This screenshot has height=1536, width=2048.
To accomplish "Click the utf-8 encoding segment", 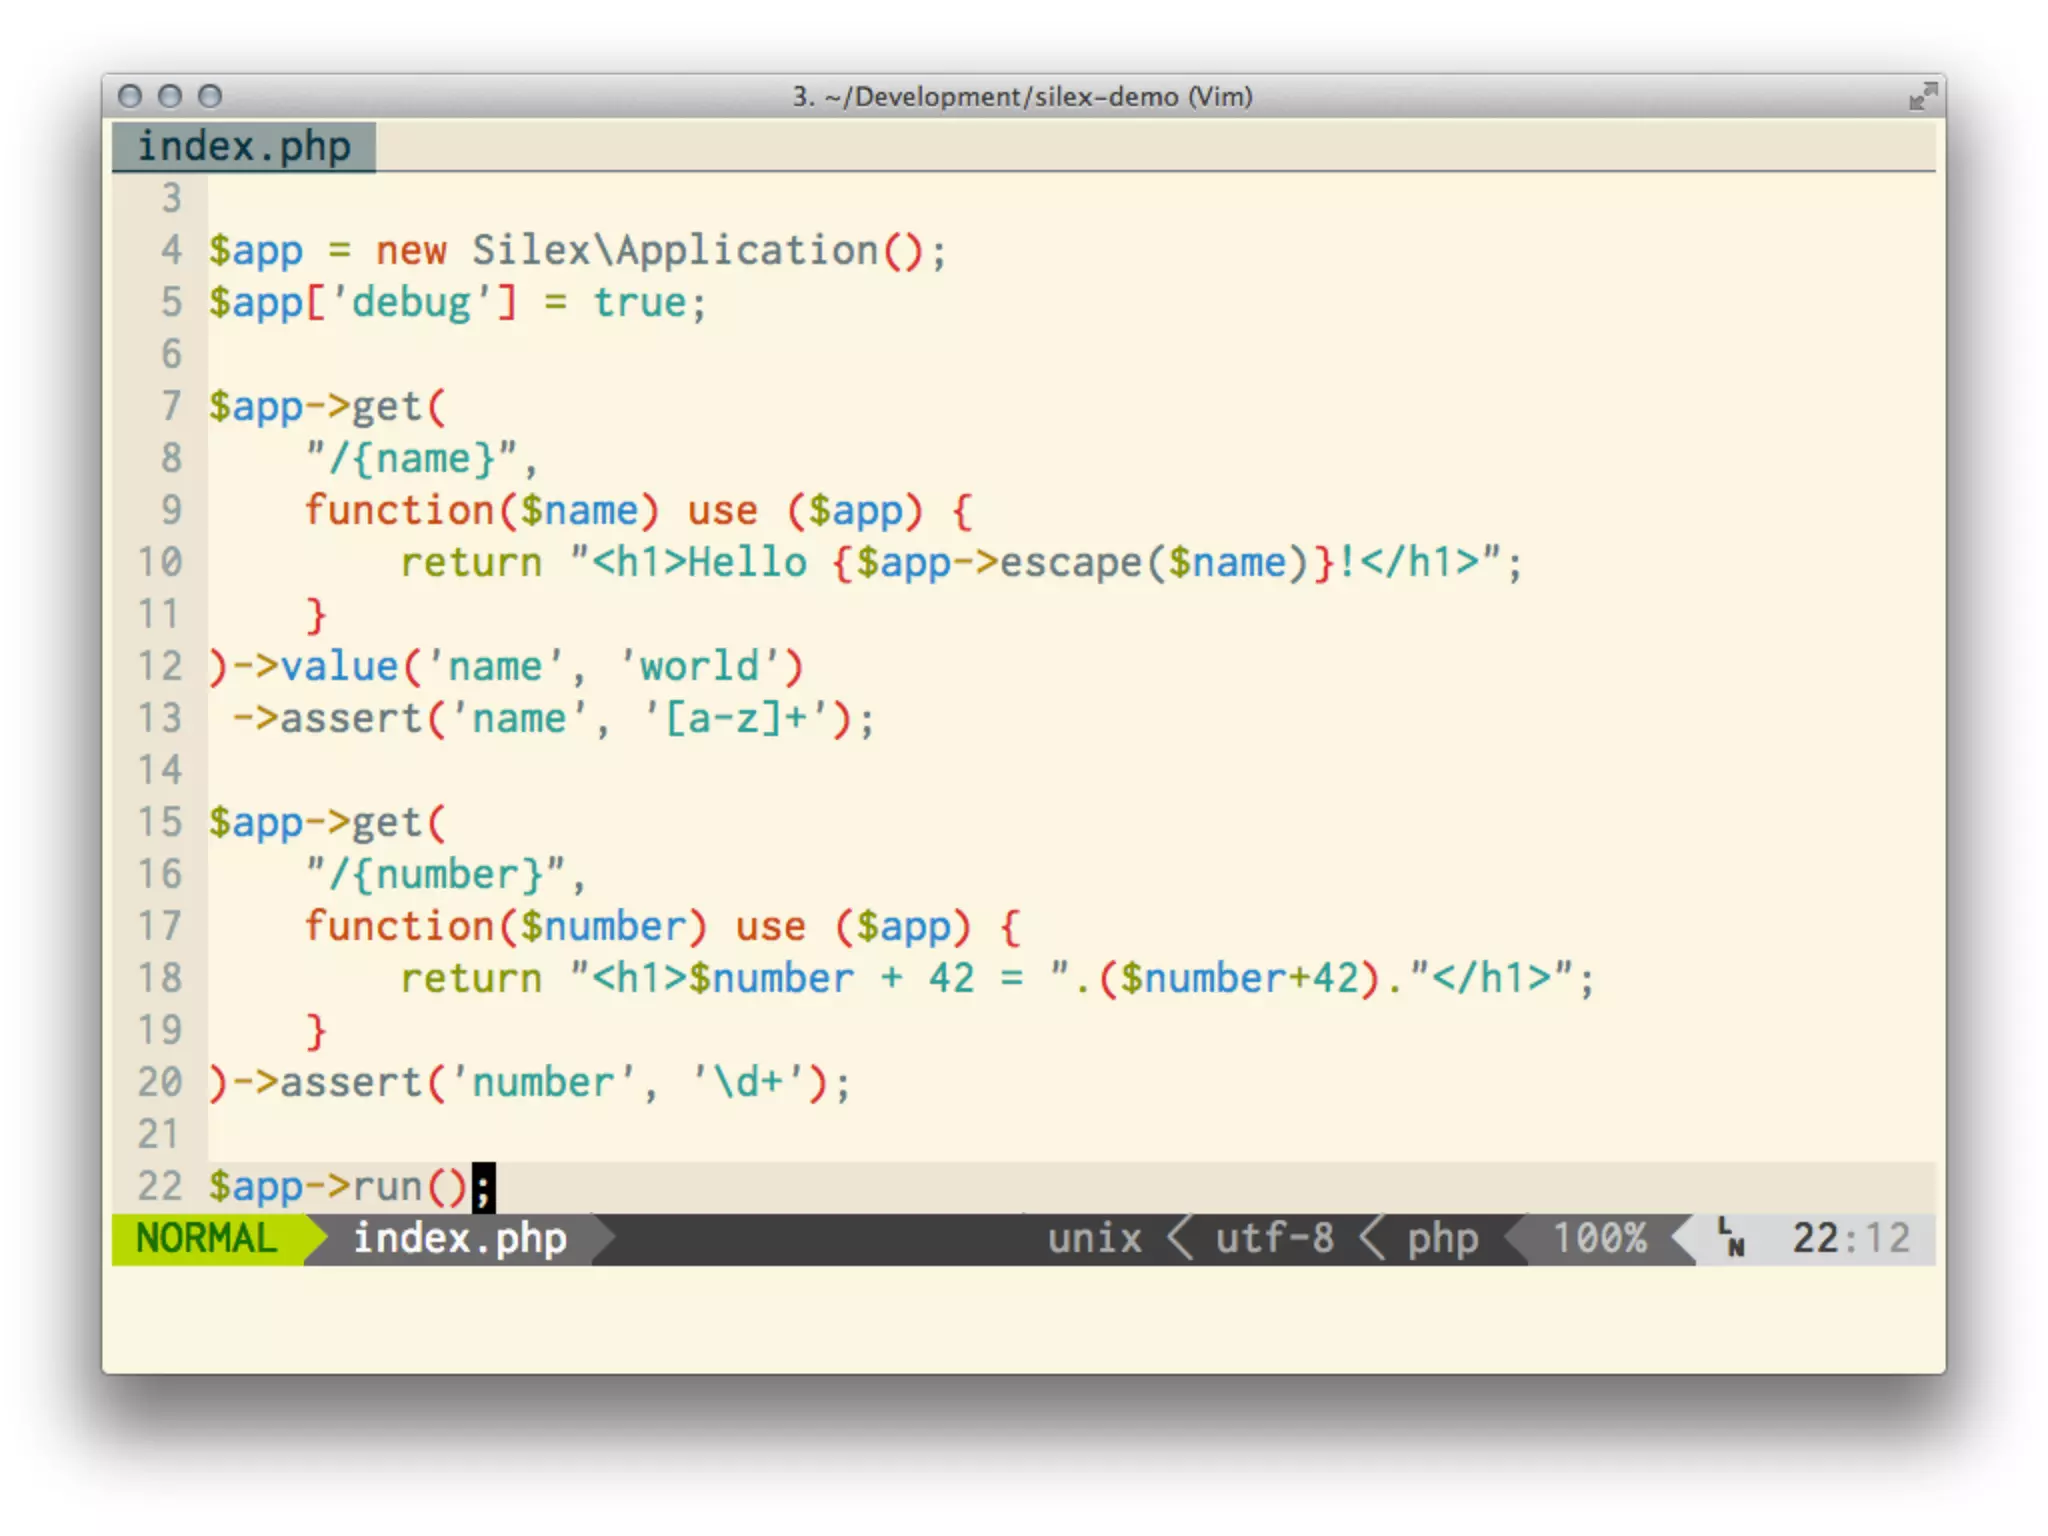I will click(x=1274, y=1239).
